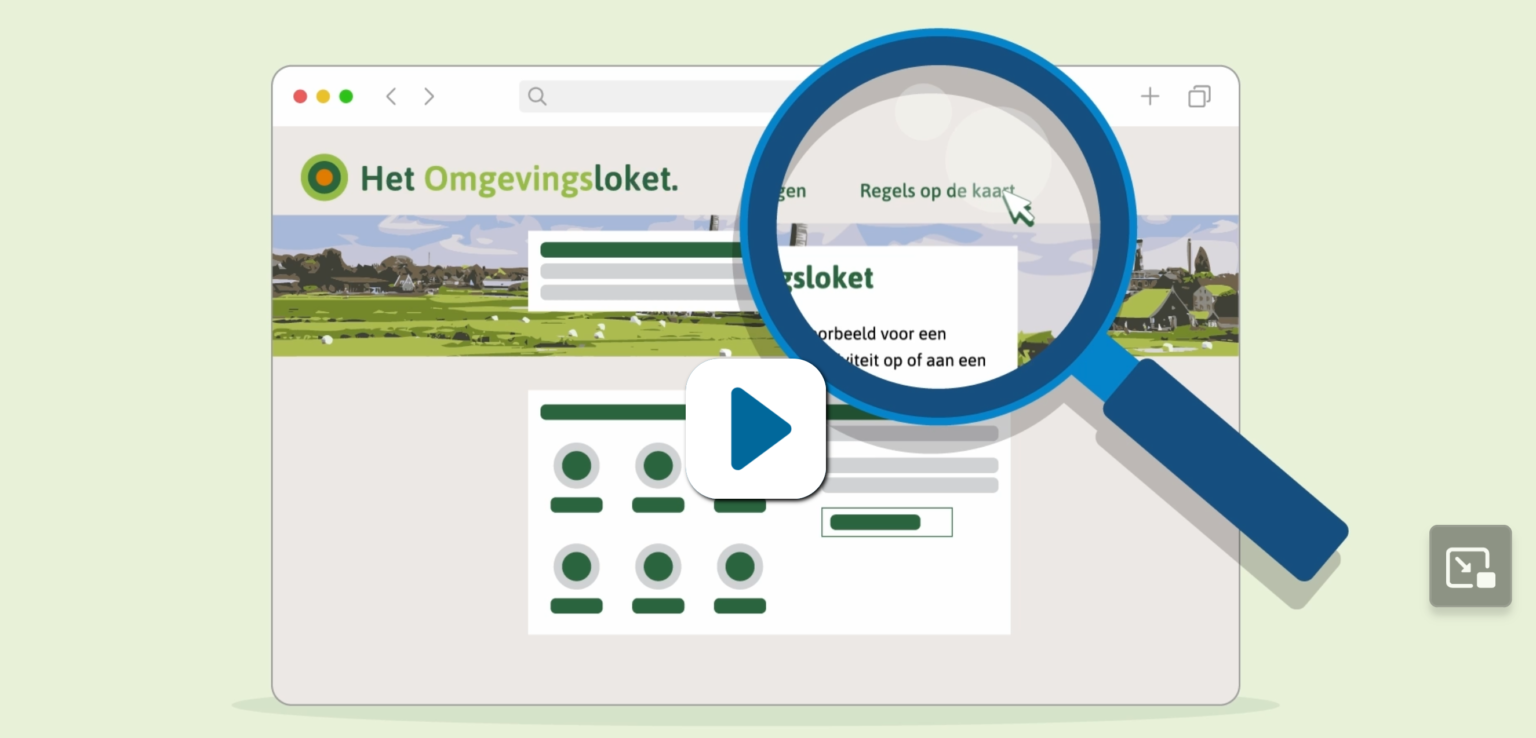
Task: Click the forward arrow in illustrated browser
Action: tap(429, 97)
